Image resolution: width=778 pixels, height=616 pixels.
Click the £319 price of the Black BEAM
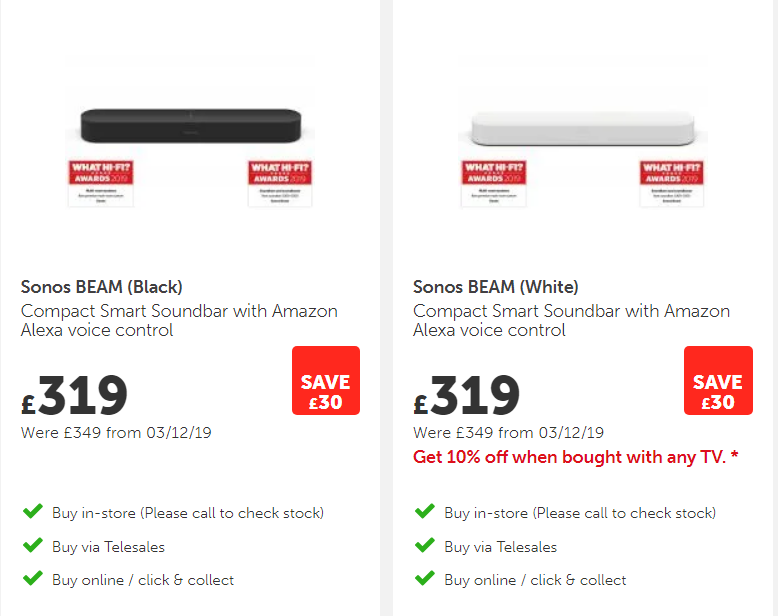[x=76, y=396]
